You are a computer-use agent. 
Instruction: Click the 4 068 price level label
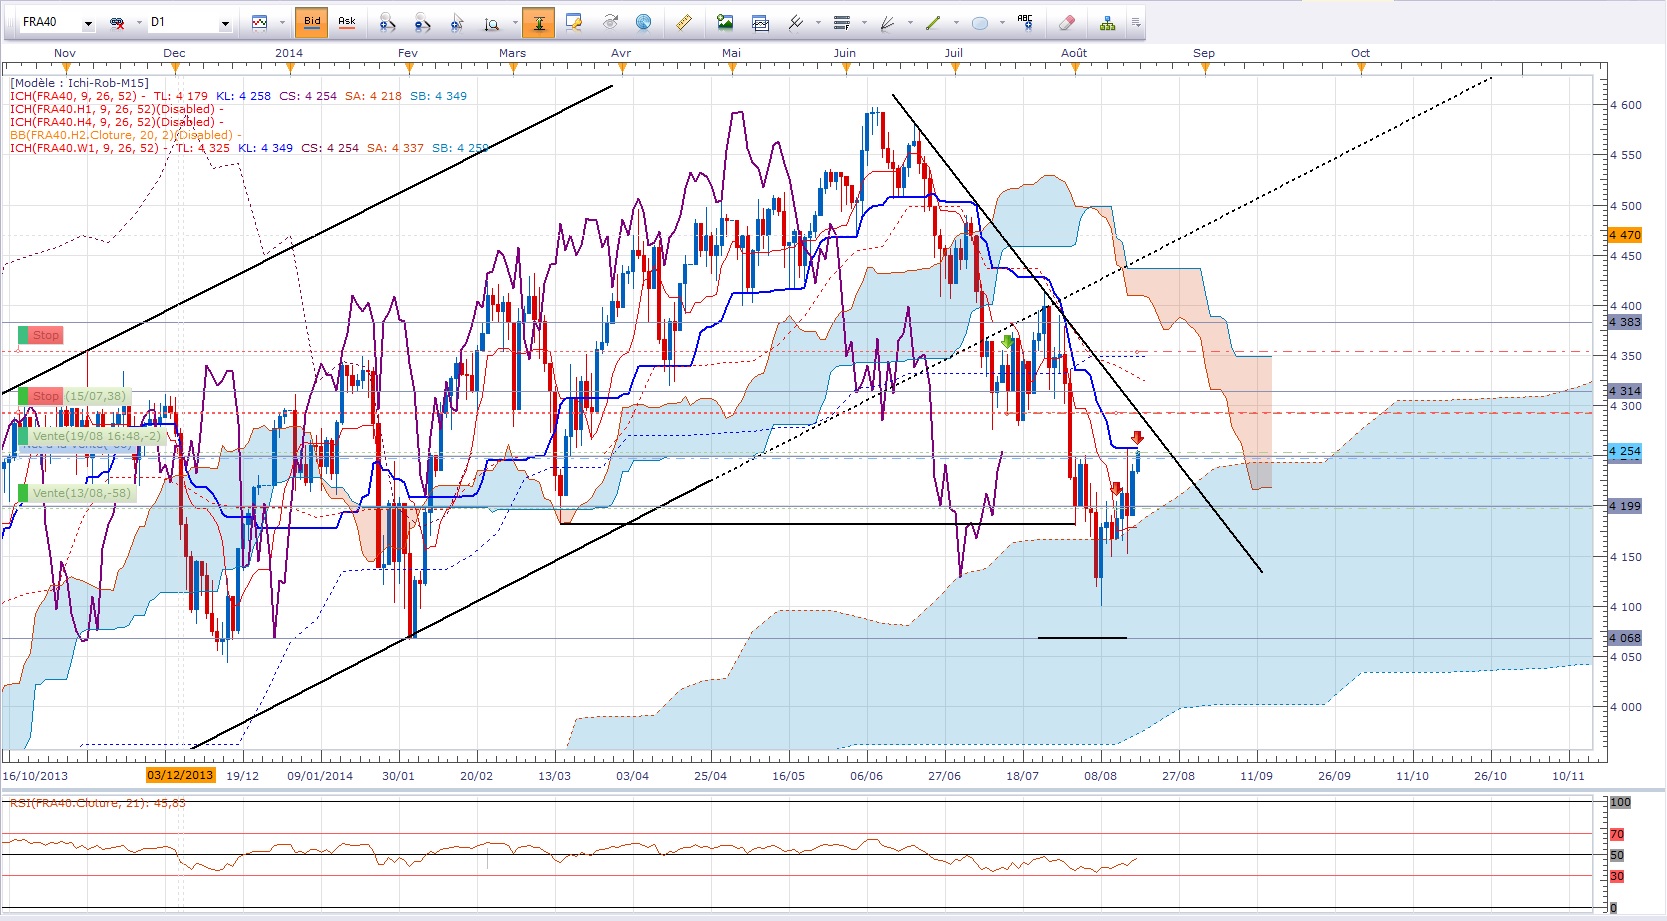click(x=1625, y=638)
